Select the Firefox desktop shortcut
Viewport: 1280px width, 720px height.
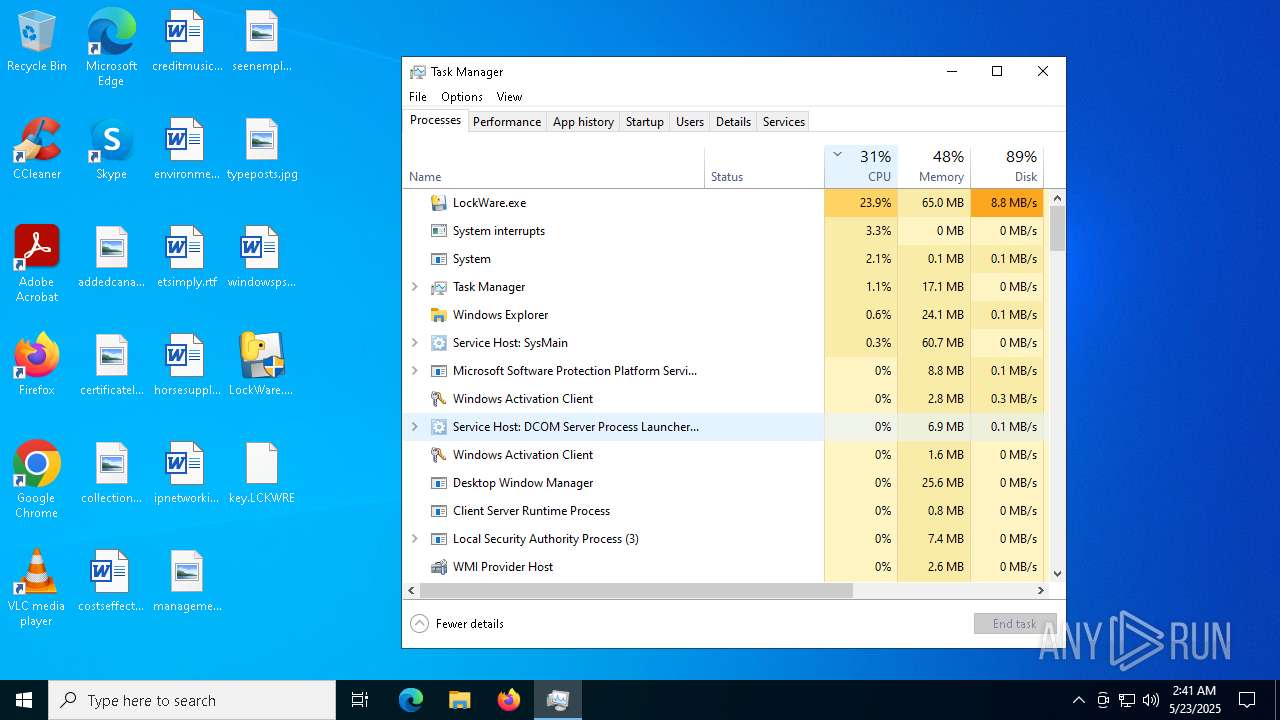pos(37,365)
